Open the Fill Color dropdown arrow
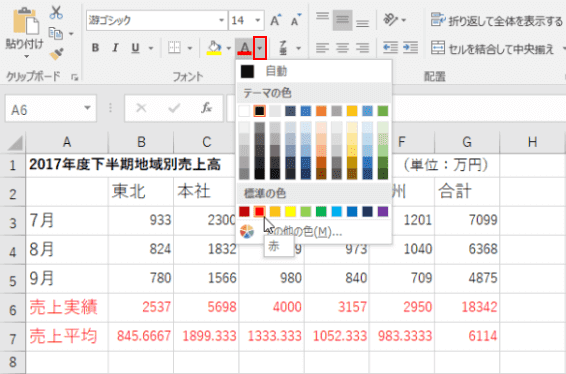 (x=228, y=48)
